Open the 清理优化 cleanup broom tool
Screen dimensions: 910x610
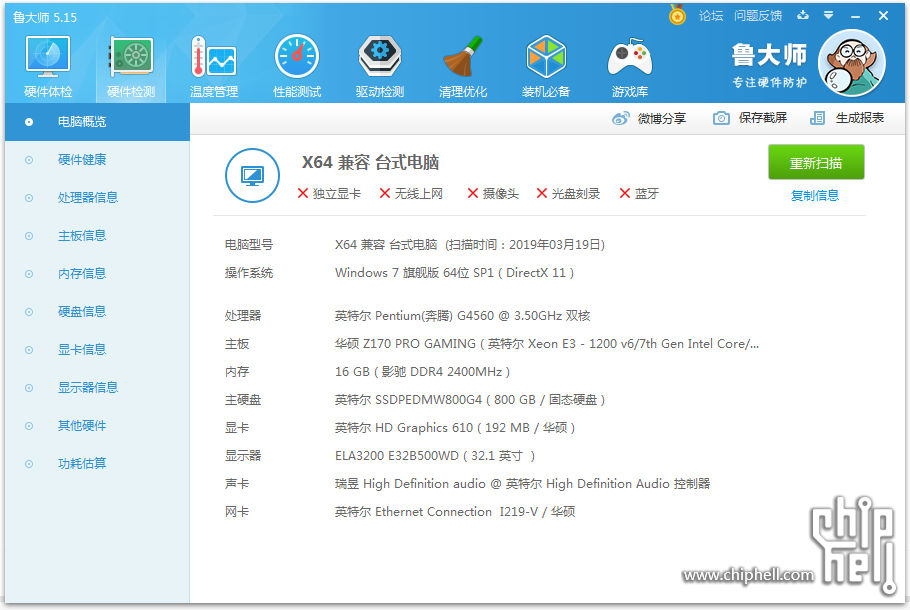[x=463, y=67]
